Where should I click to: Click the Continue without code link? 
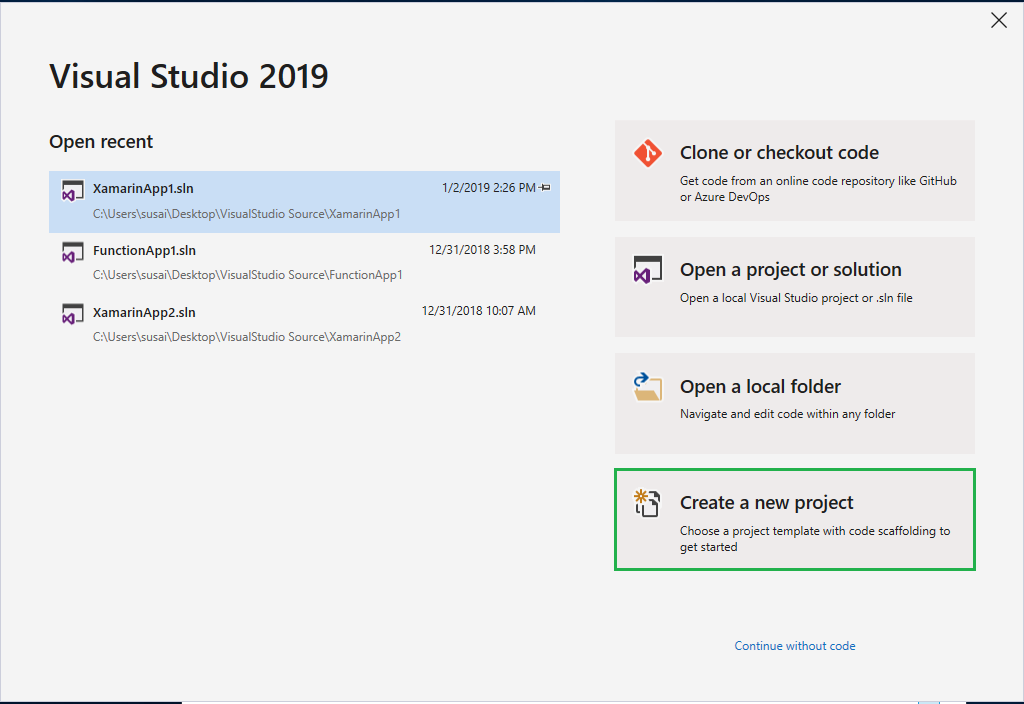point(794,645)
